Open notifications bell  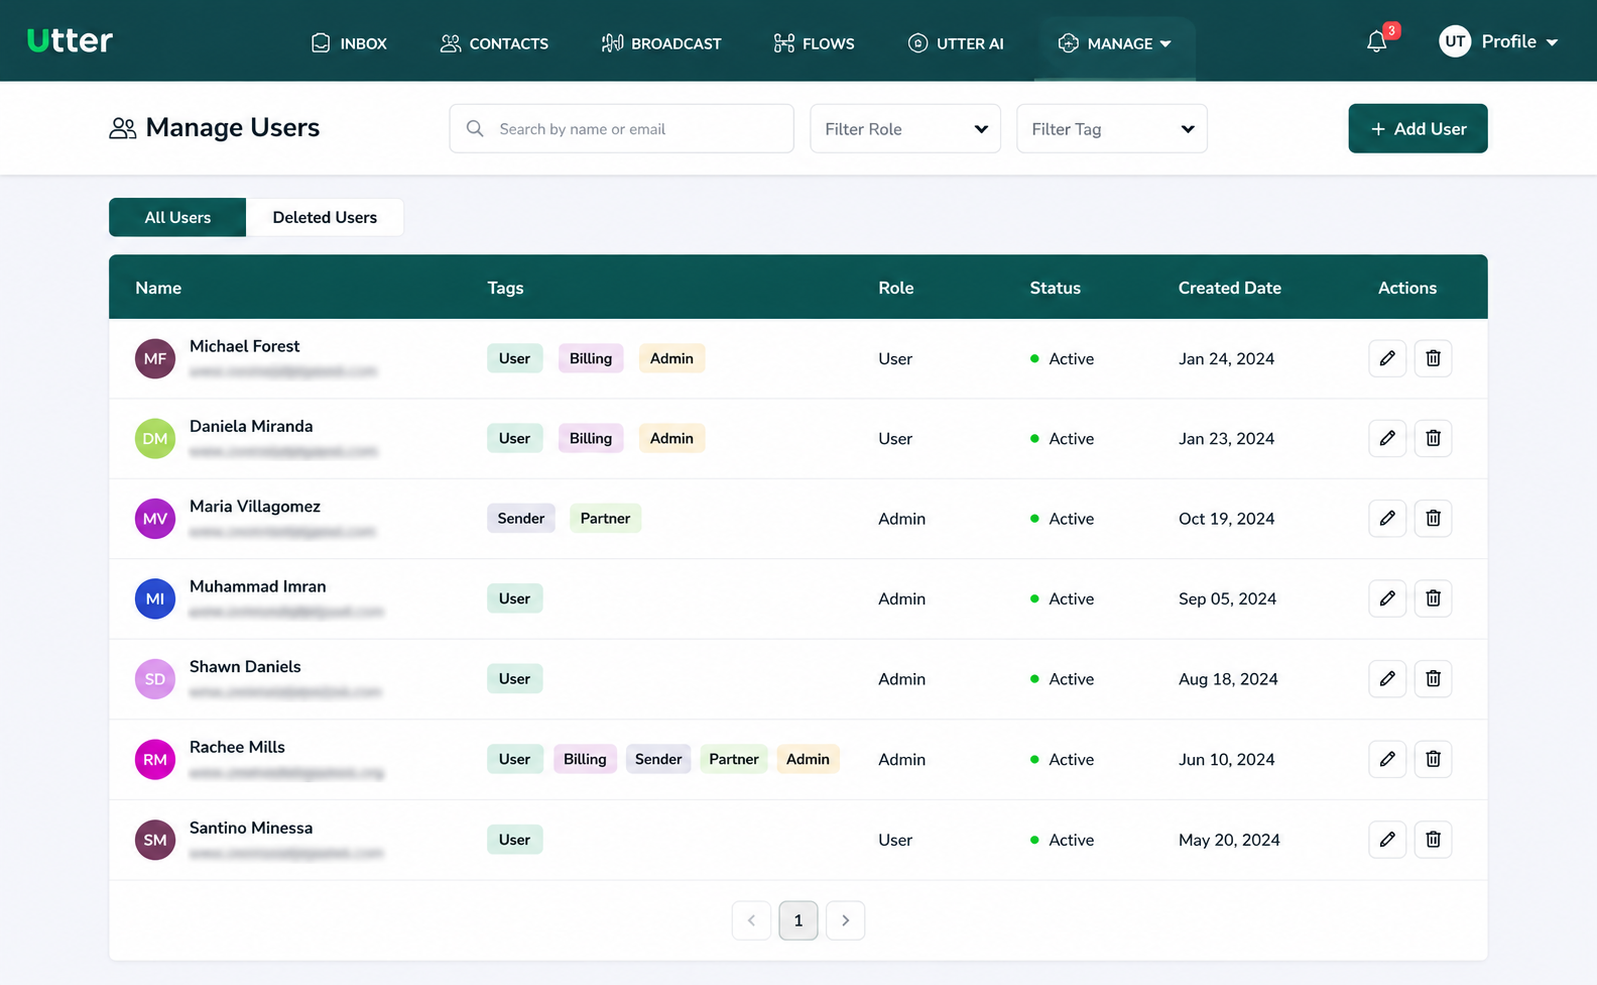point(1377,42)
